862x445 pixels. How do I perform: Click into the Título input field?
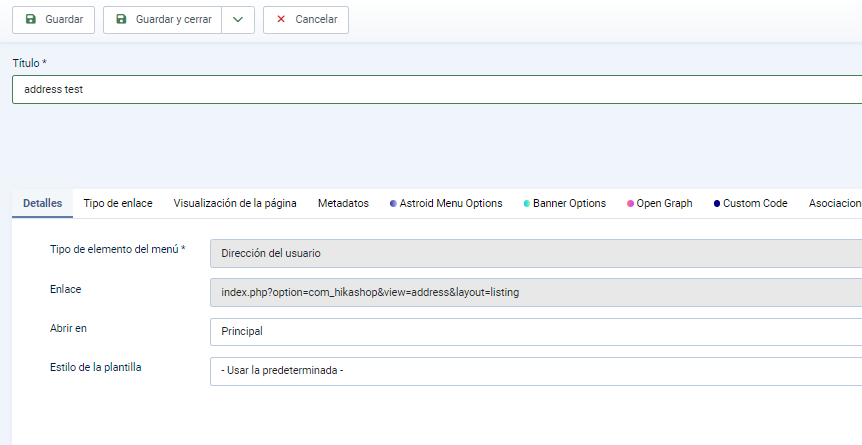point(437,89)
